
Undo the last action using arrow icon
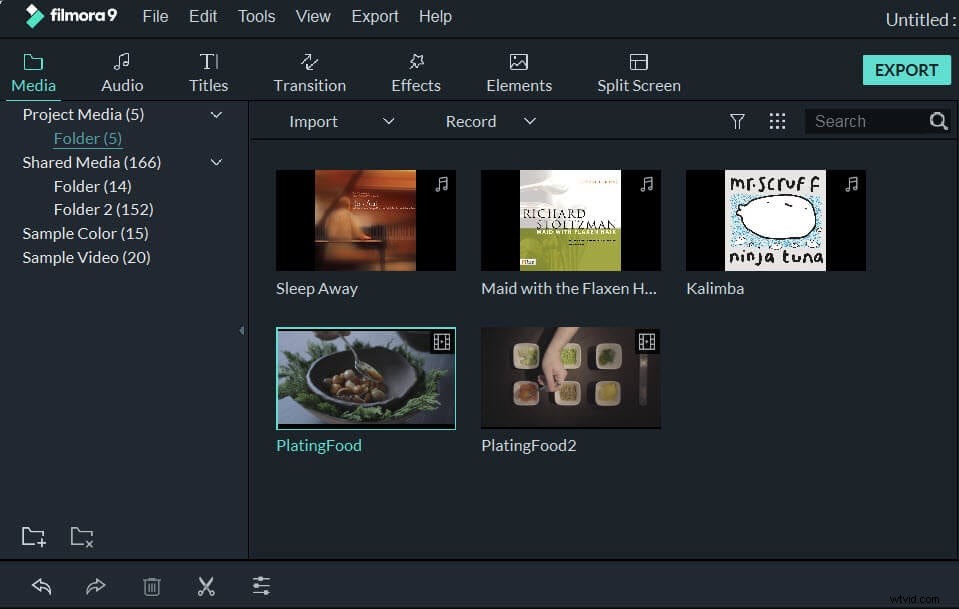coord(41,586)
